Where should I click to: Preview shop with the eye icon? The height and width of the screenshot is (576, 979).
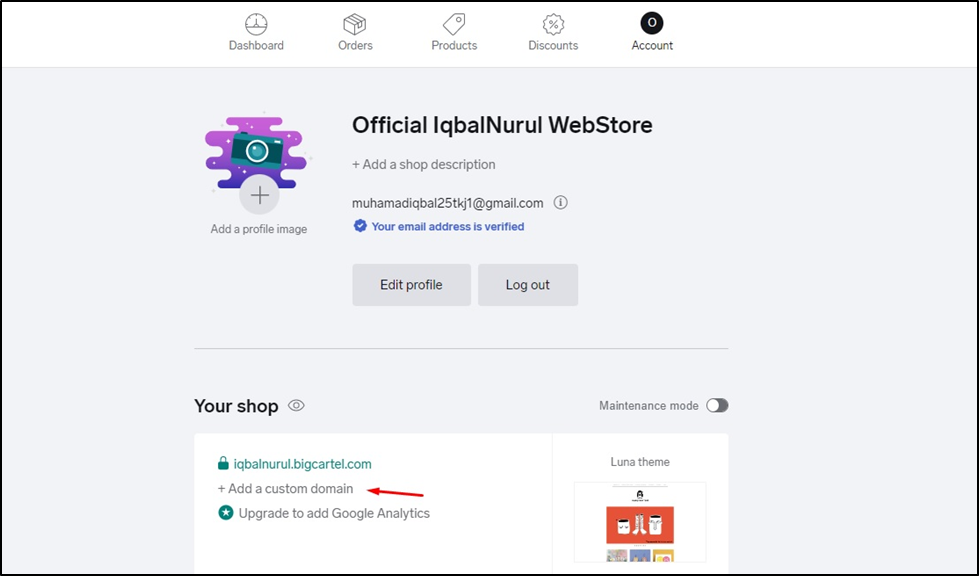pos(296,406)
